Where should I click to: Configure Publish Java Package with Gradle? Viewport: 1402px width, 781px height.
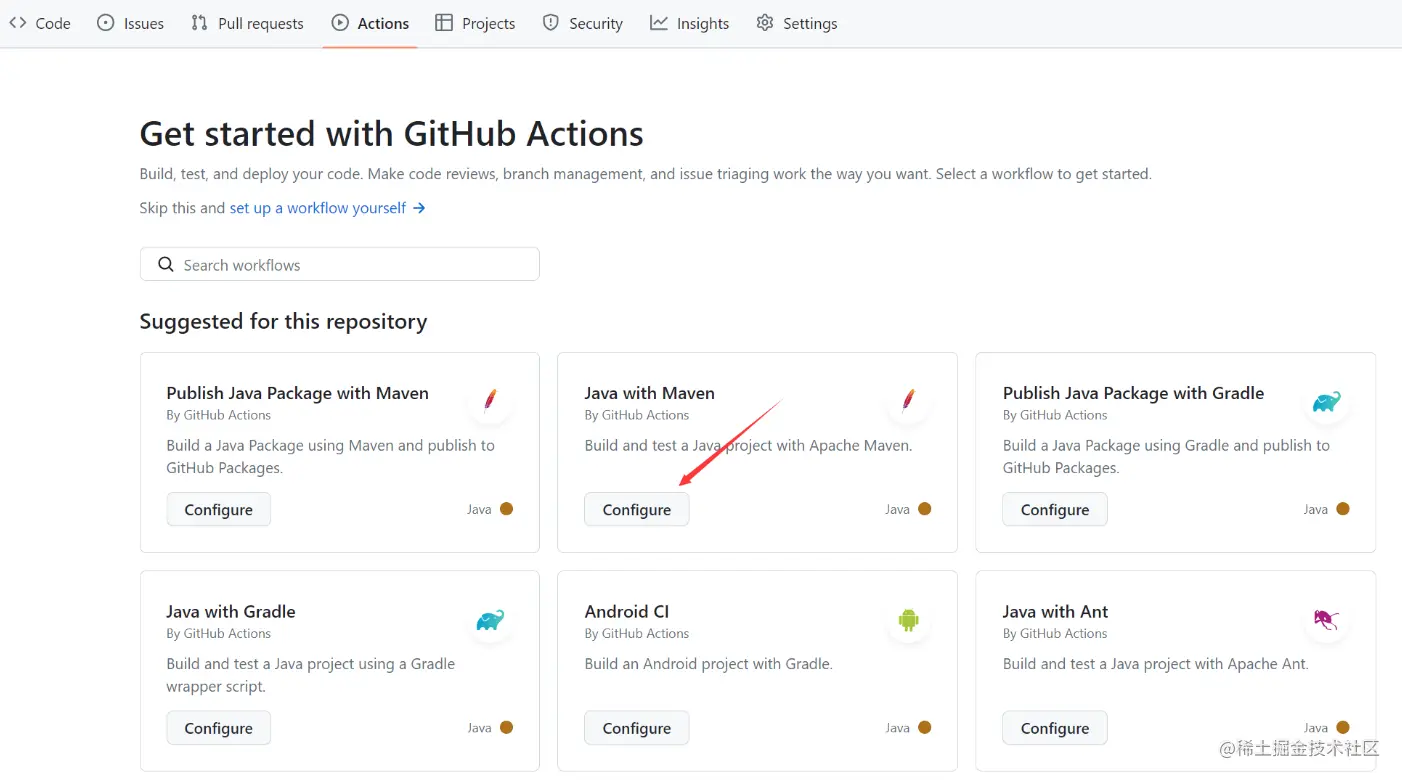point(1054,510)
